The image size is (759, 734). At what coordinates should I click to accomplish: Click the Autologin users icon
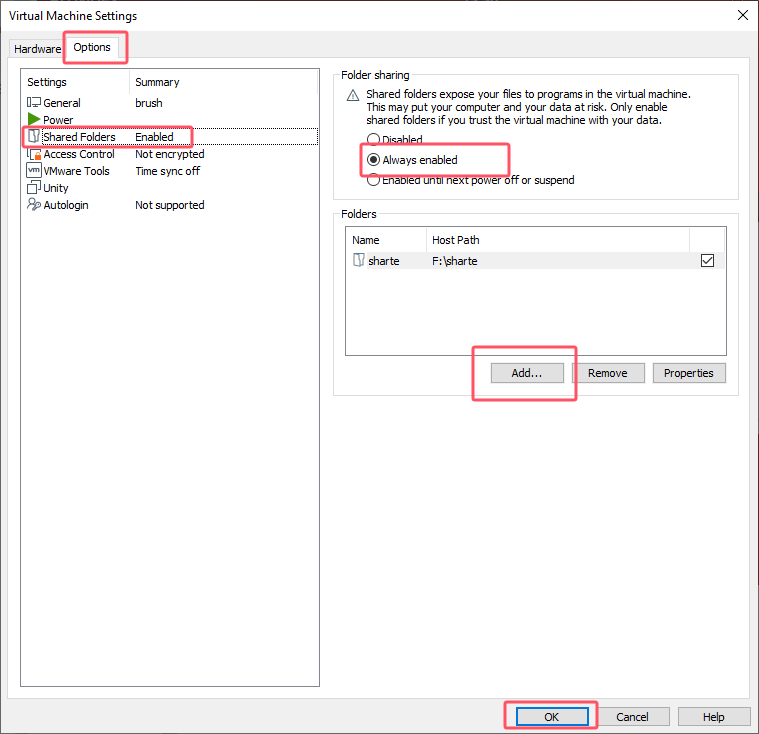coord(34,205)
